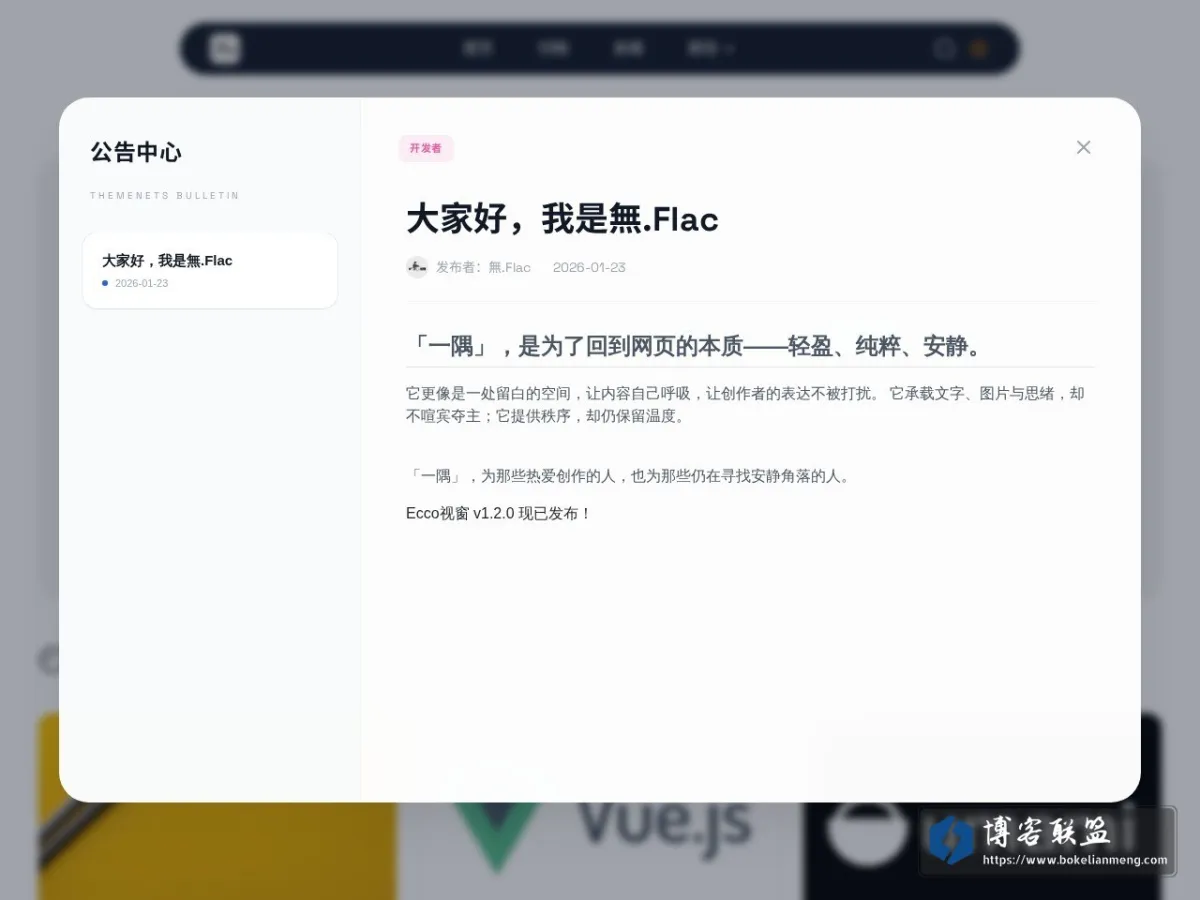Click the line 「一隅」，为那些热爱创作的人

click(630, 476)
